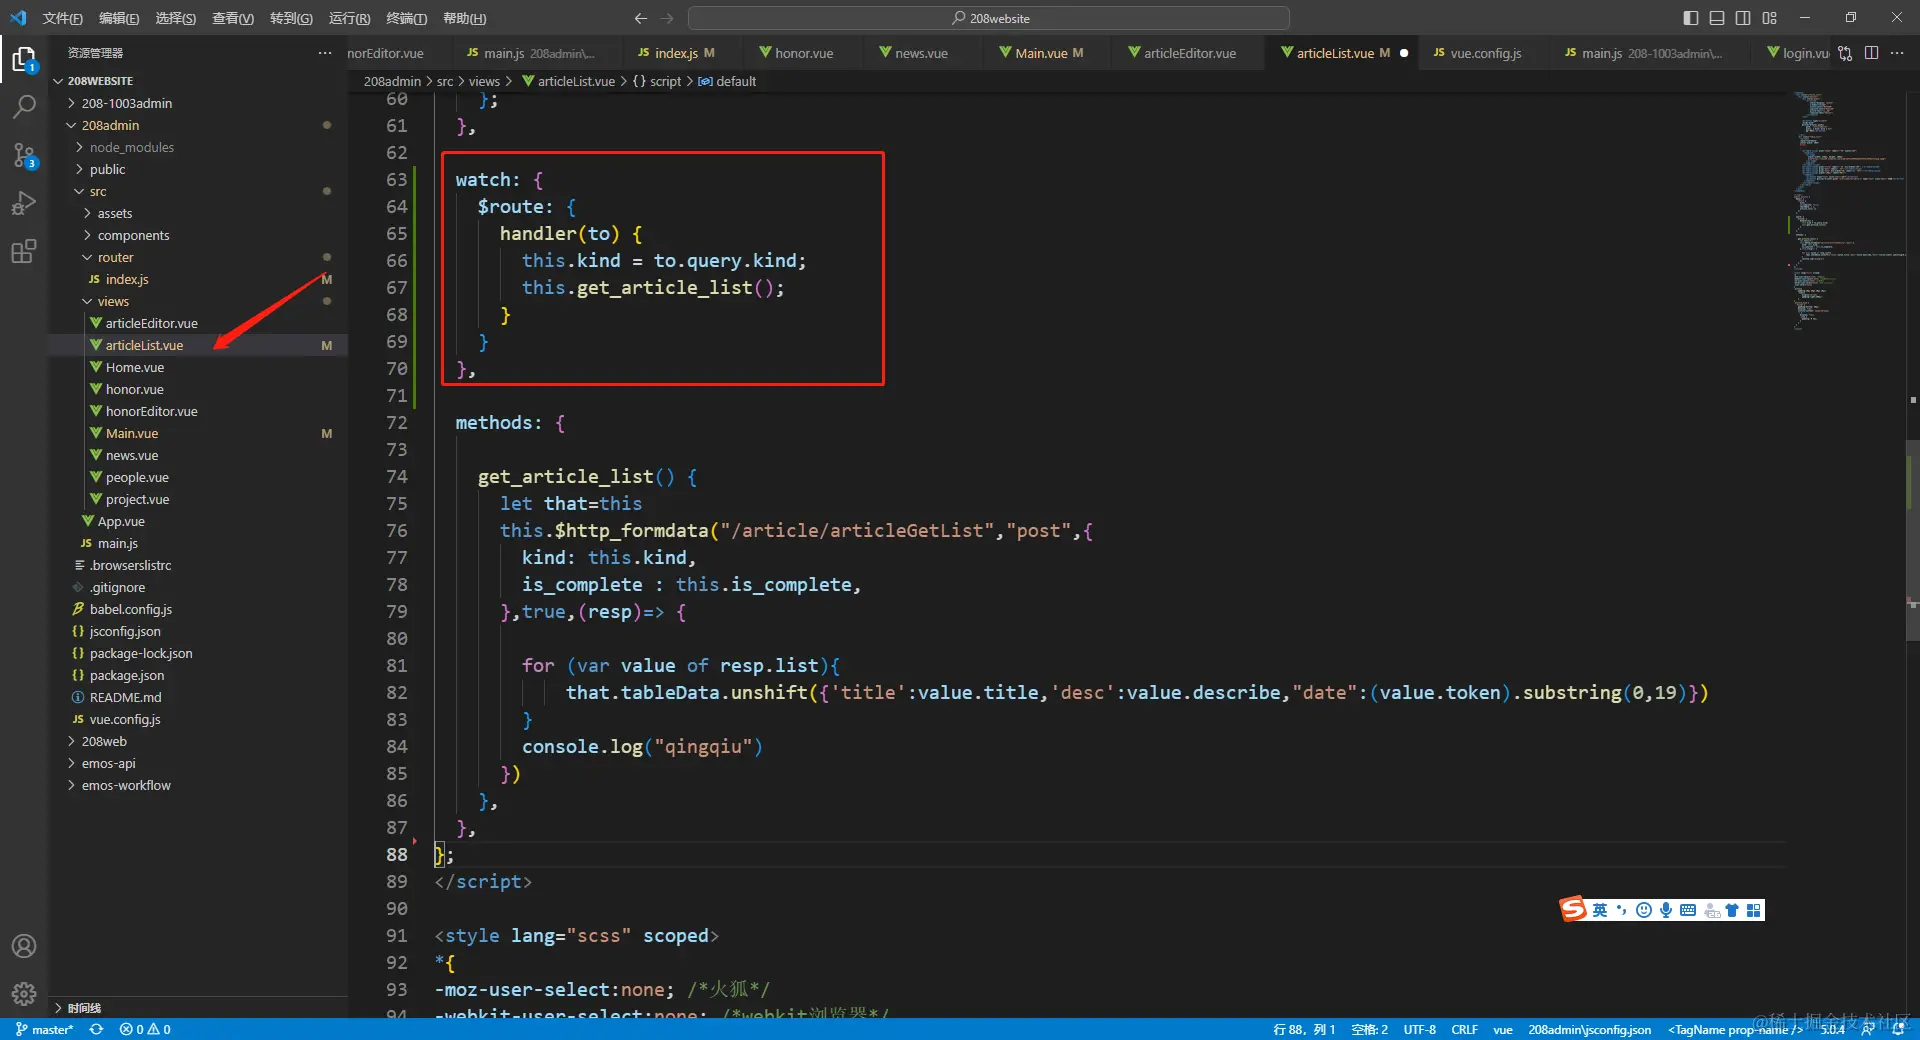Click the go back navigation arrow
1920x1040 pixels.
pos(641,18)
